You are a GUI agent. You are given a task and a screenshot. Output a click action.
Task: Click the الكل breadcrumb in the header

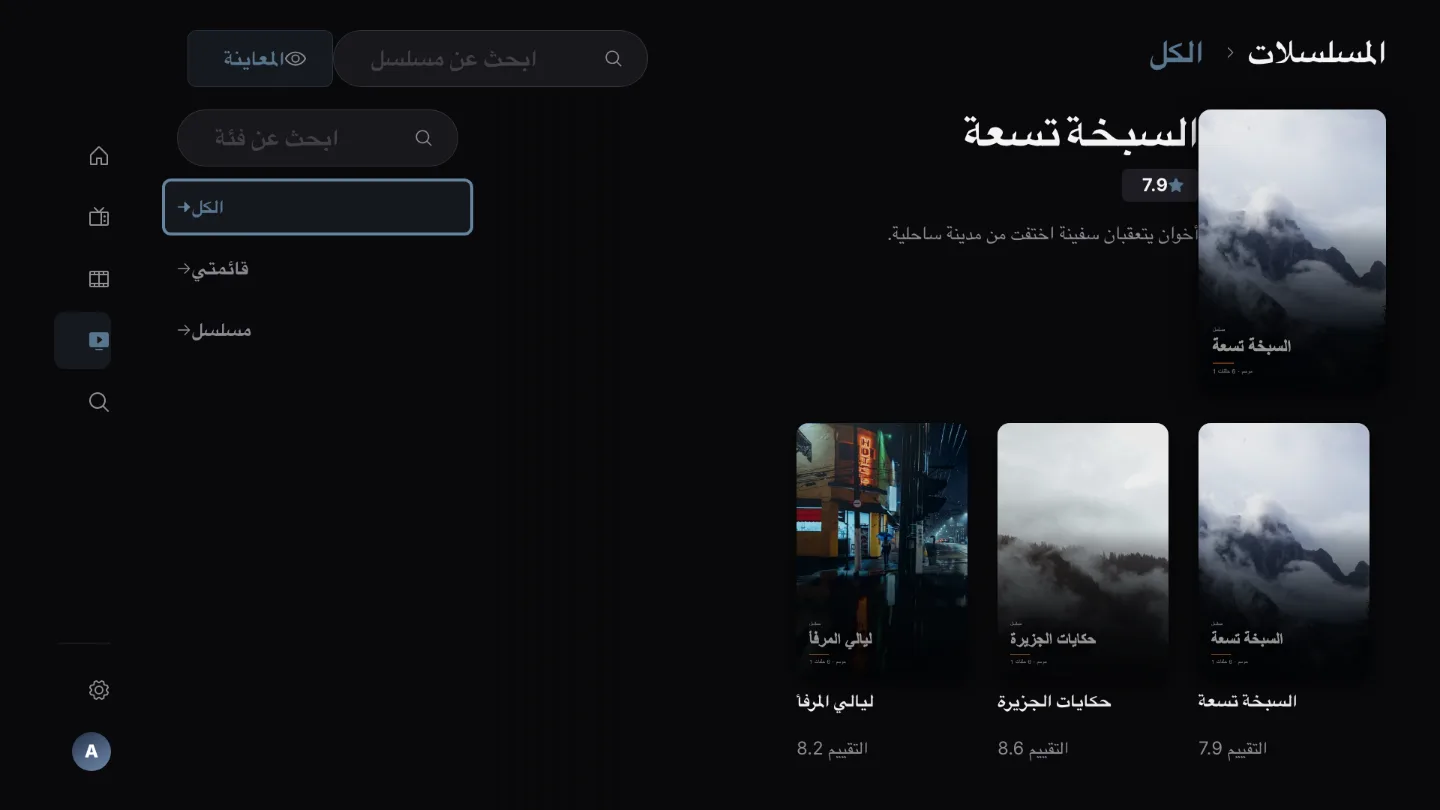[x=1176, y=54]
